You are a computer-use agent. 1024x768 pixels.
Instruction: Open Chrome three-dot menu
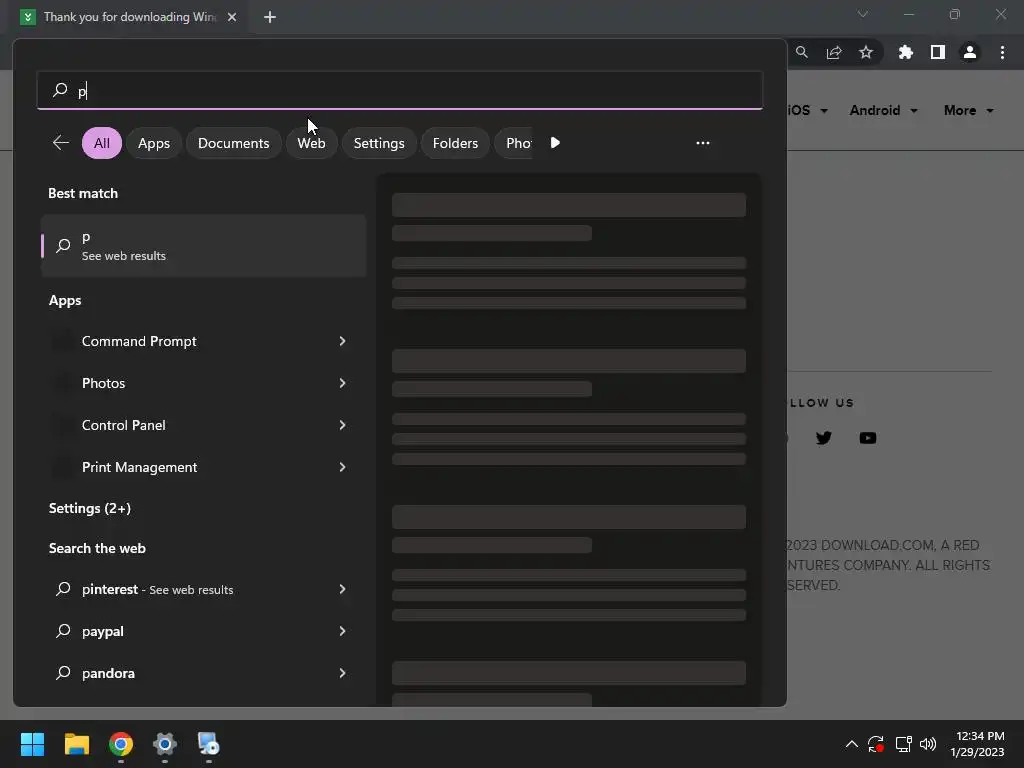pos(1002,52)
